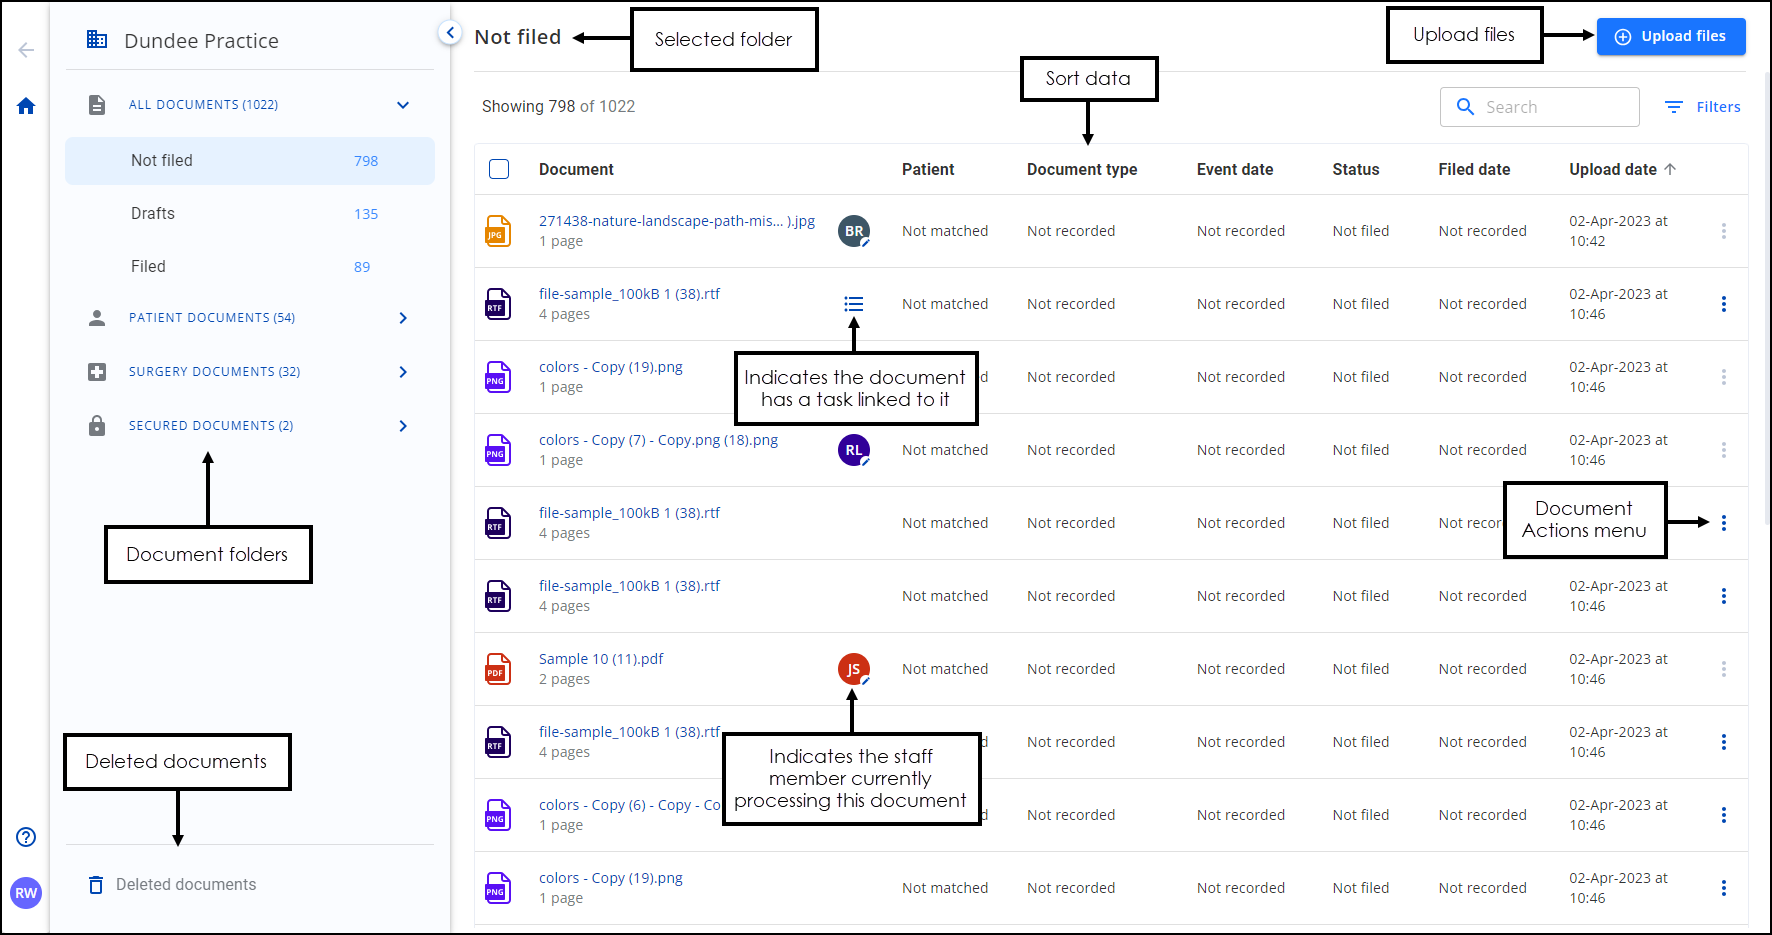Click the BR staff member avatar
This screenshot has width=1772, height=935.
(x=853, y=231)
